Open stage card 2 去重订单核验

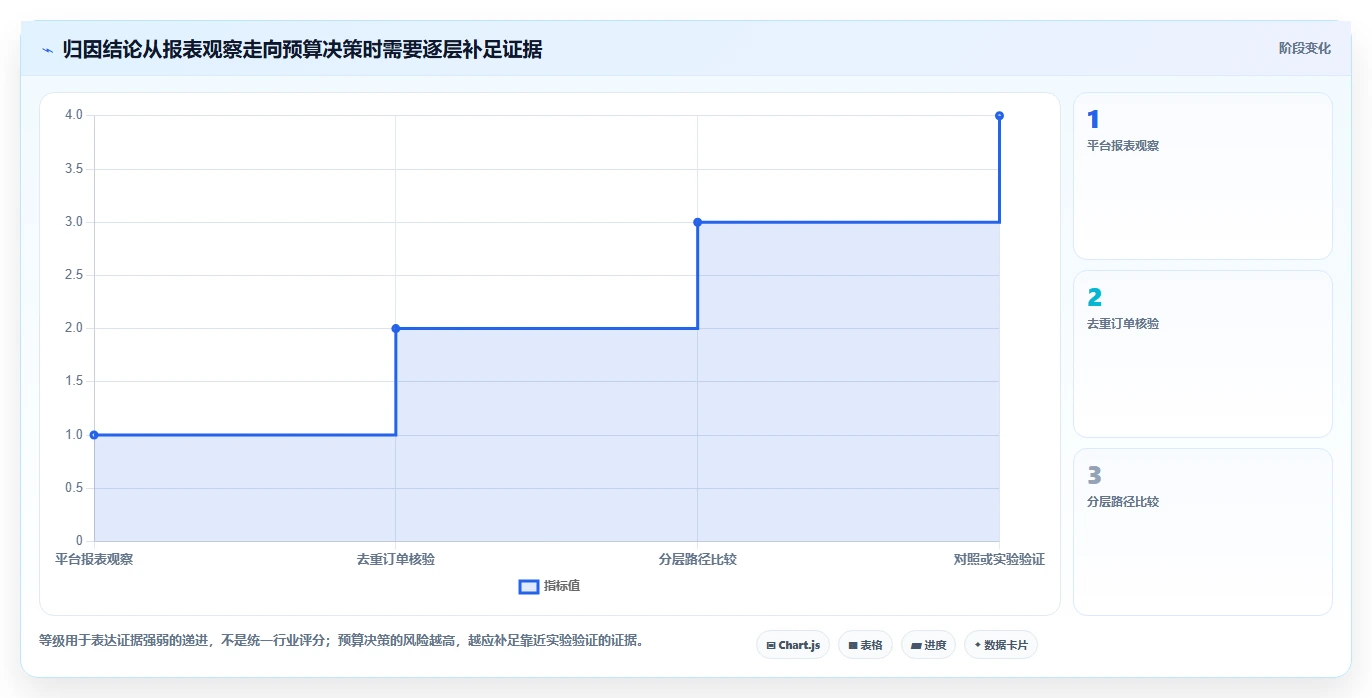click(x=1203, y=354)
